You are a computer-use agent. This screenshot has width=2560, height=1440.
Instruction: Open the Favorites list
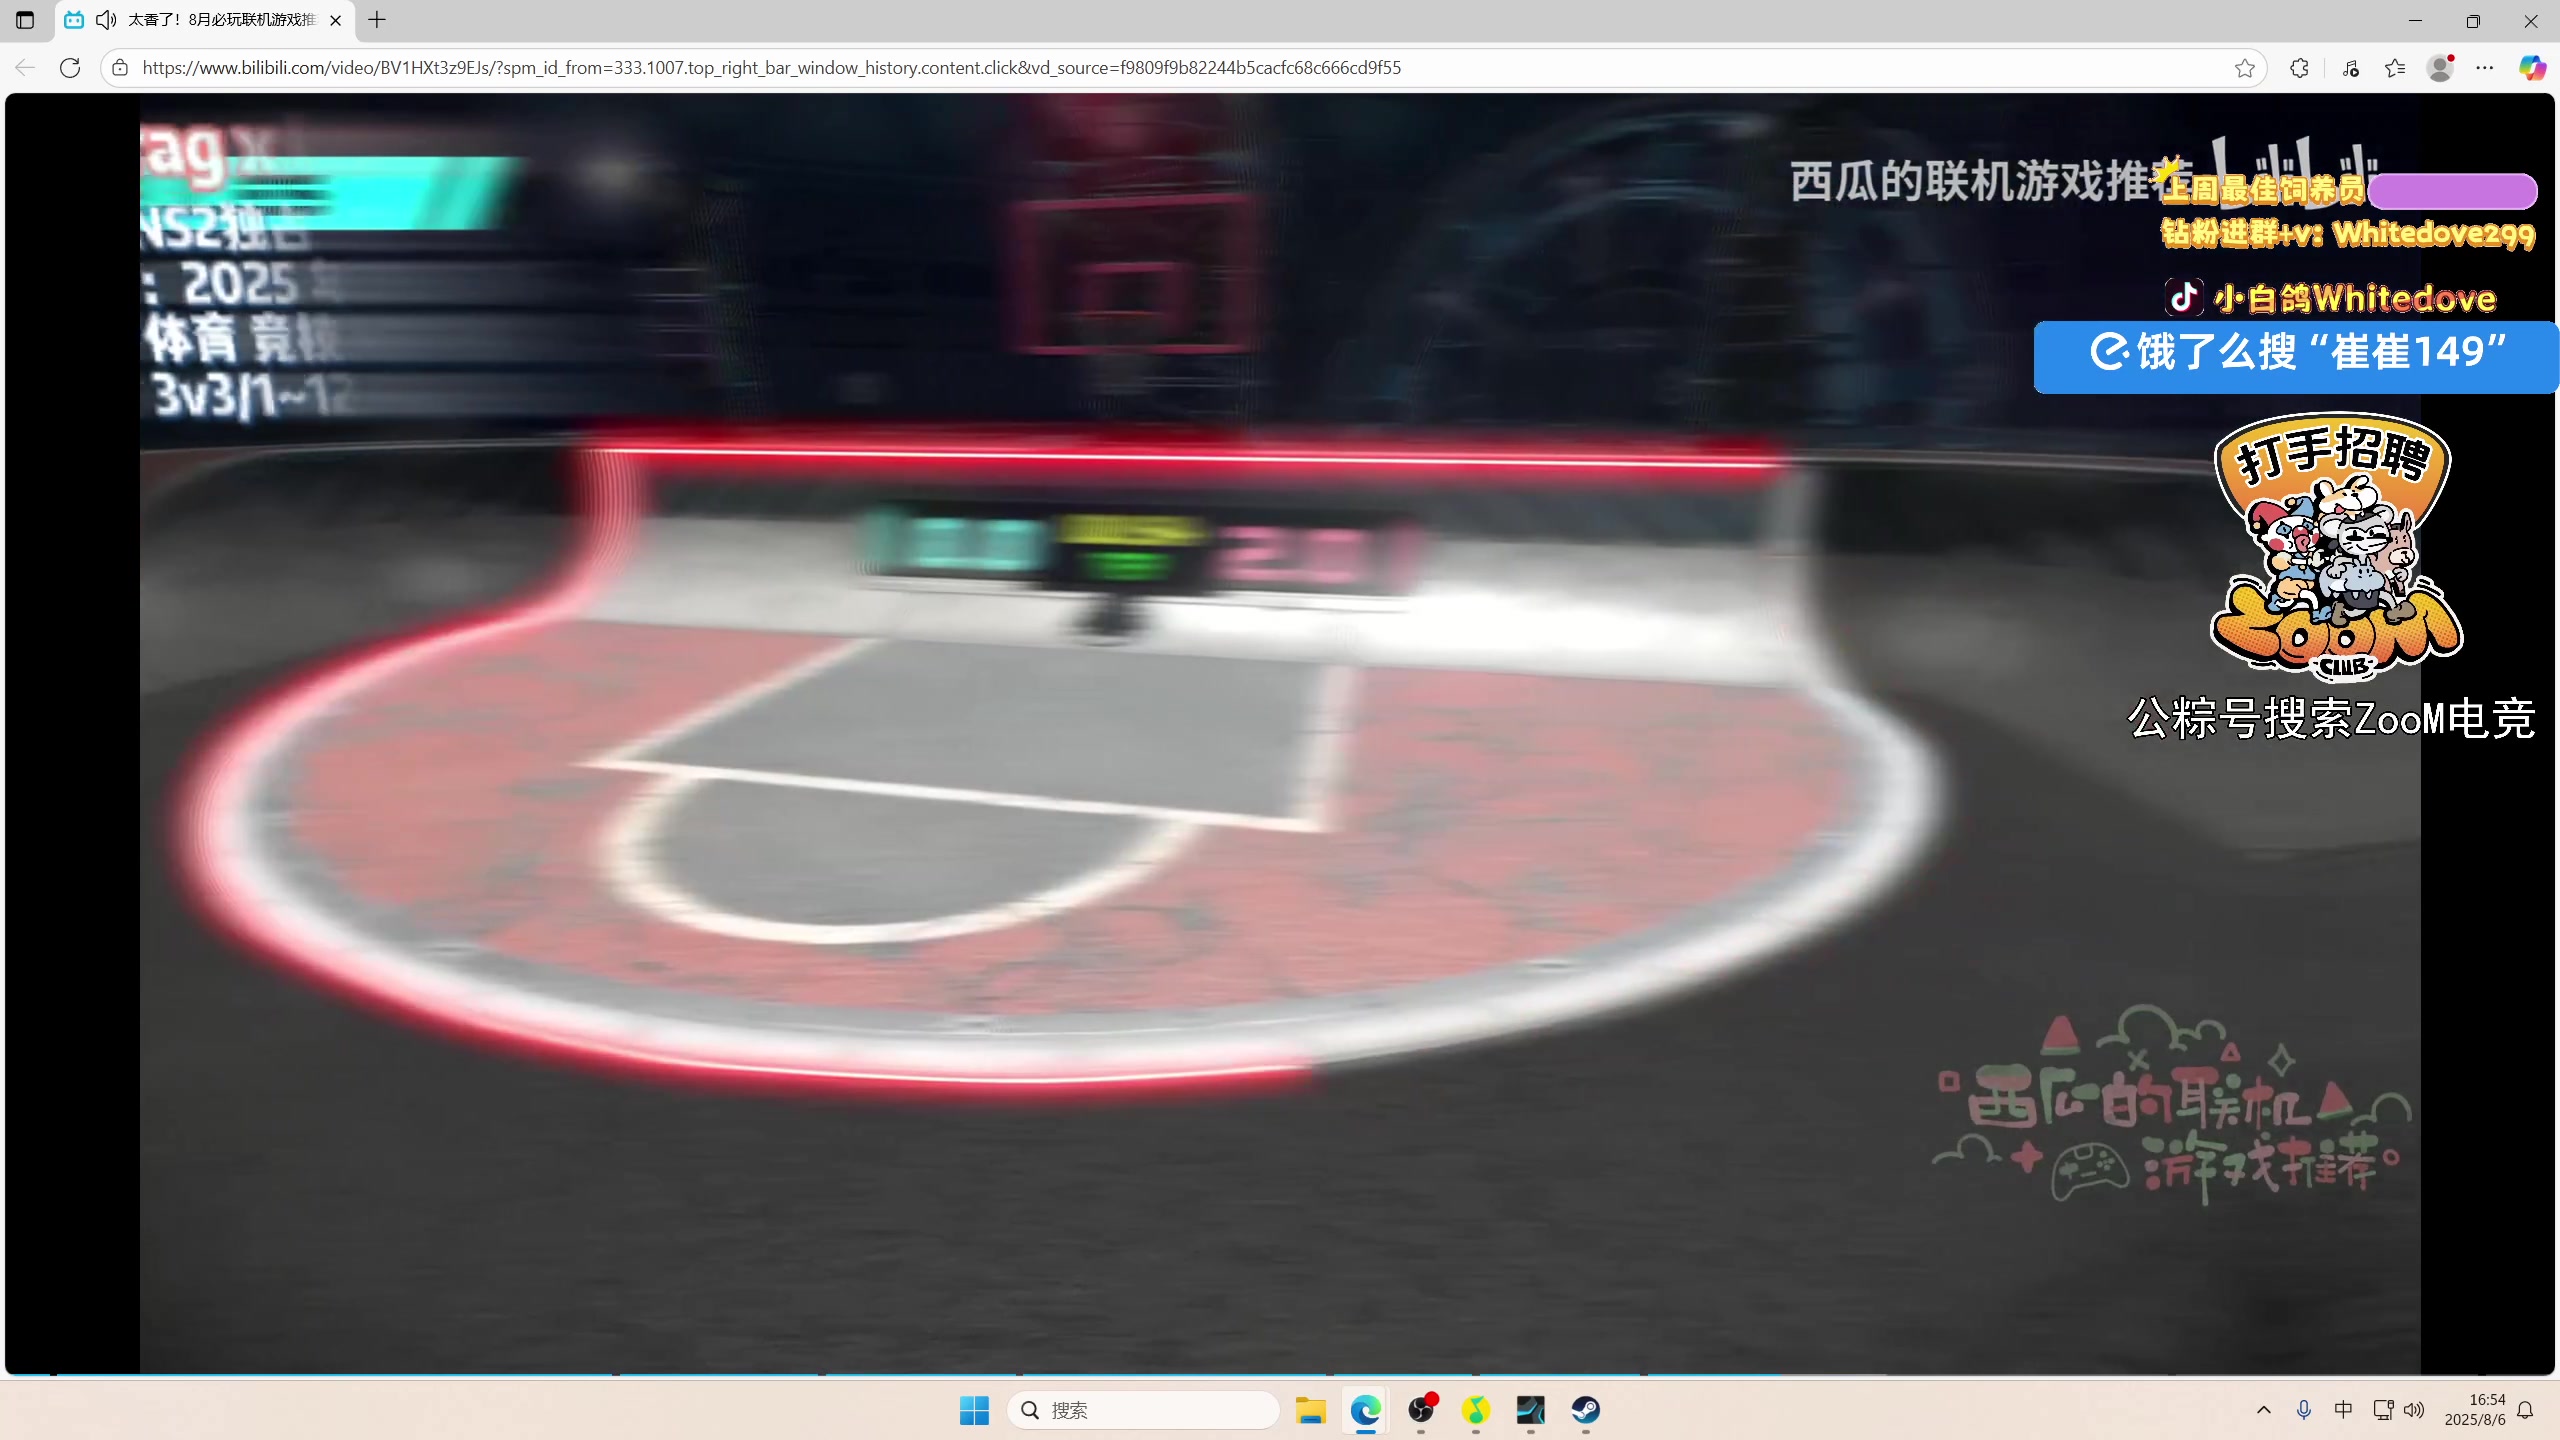click(2395, 68)
